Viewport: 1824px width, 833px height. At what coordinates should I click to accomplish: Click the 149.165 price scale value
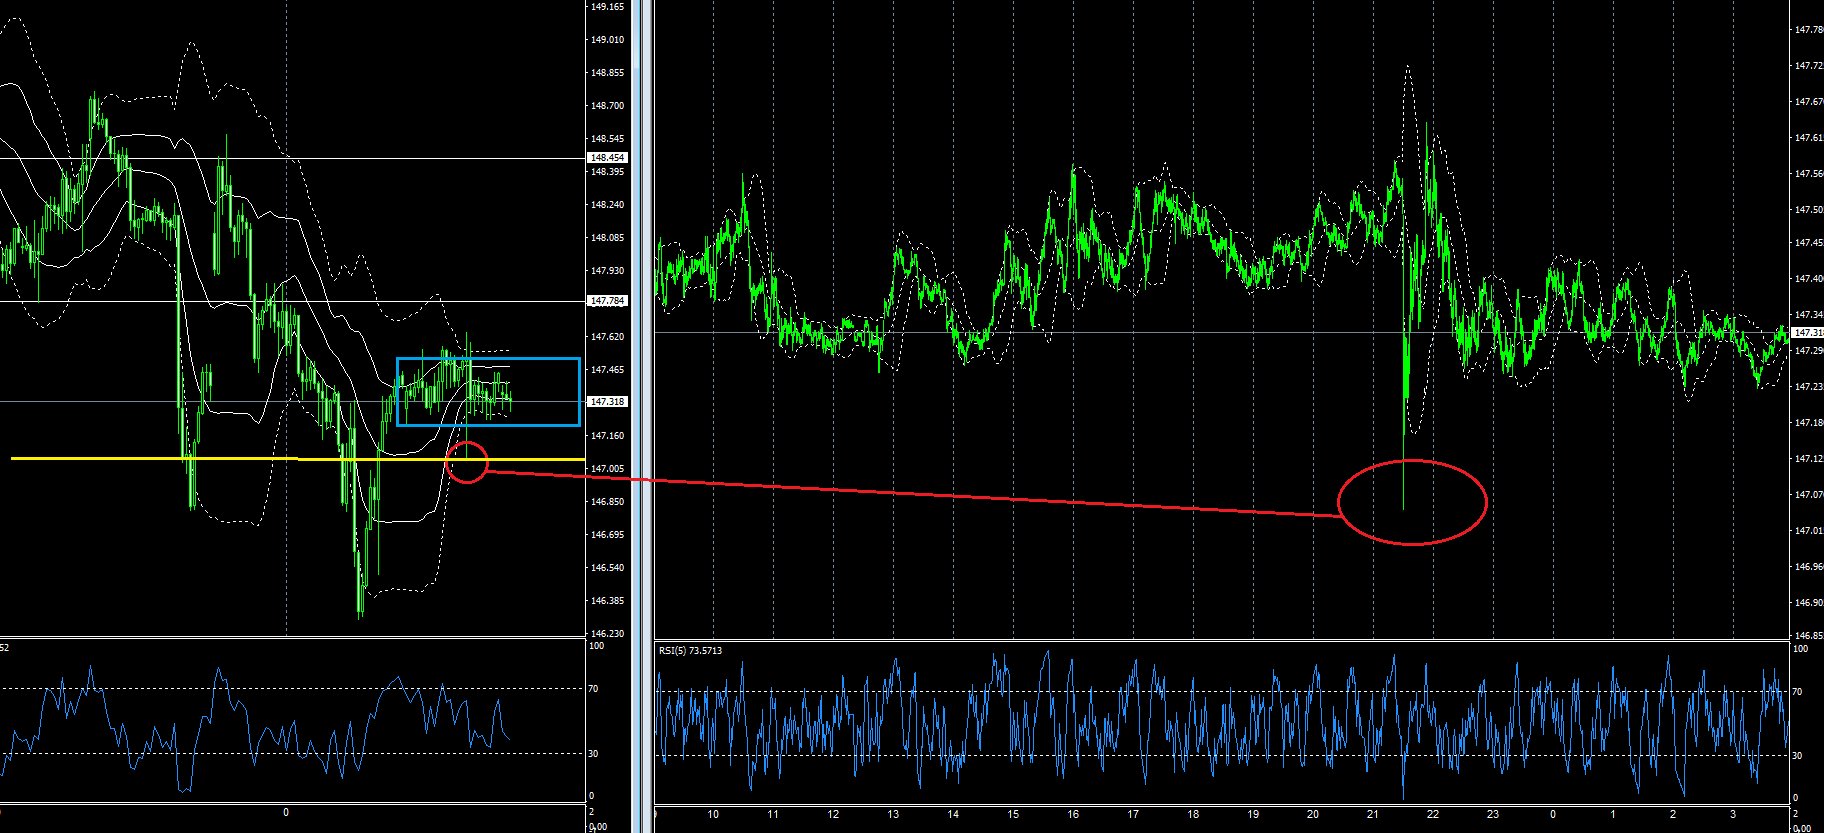(607, 7)
